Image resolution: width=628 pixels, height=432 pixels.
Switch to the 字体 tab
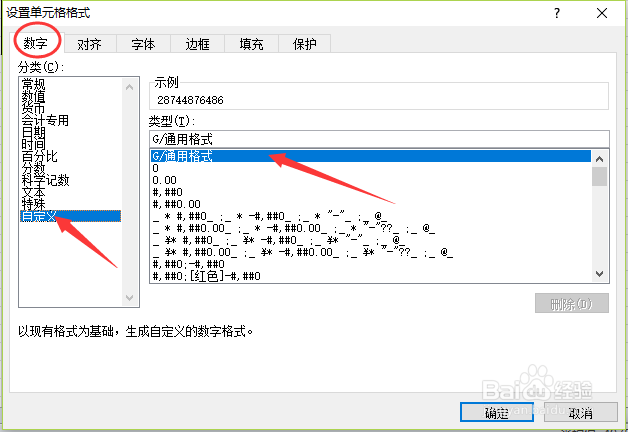[143, 44]
